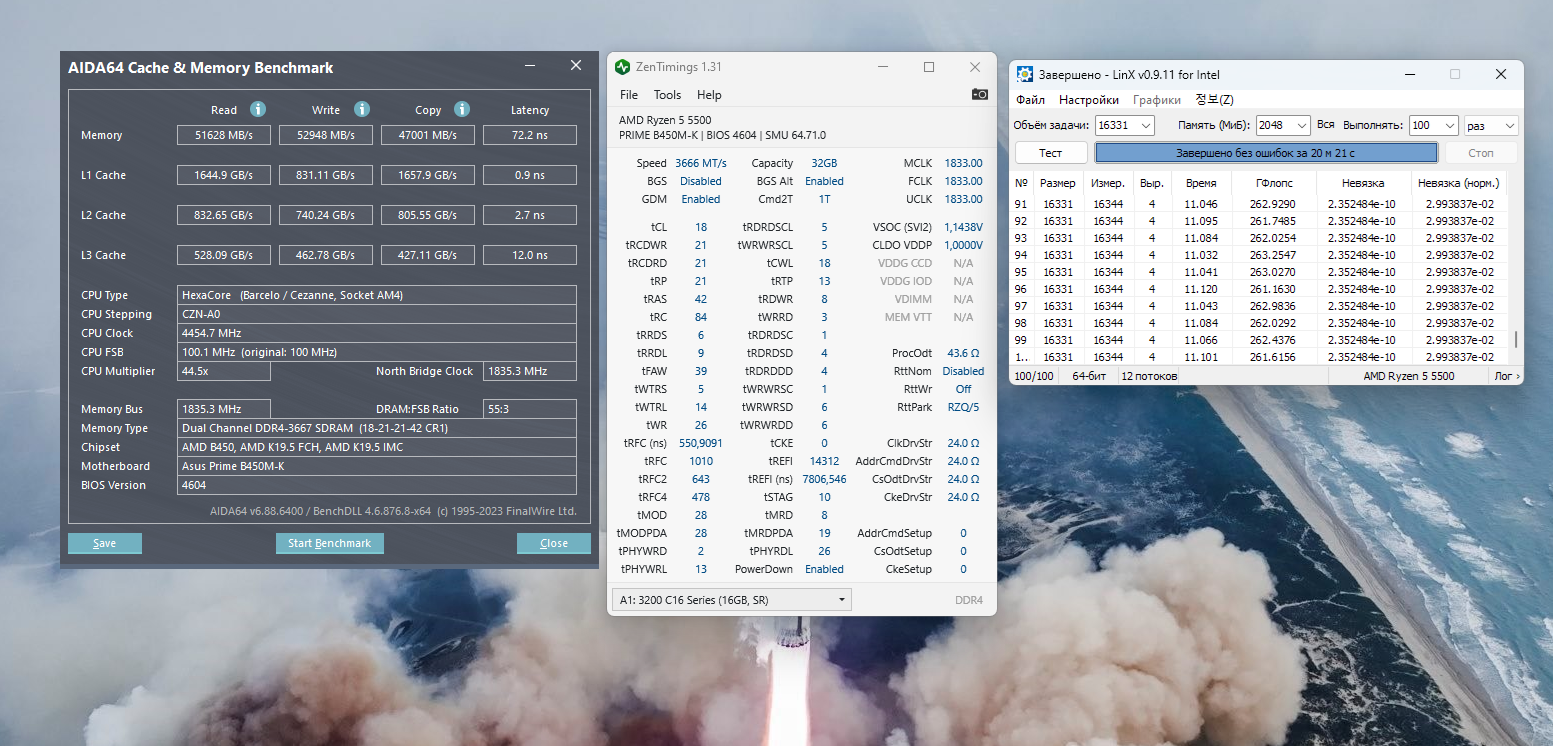Select LinX row with time 11.046

pyautogui.click(x=1260, y=204)
